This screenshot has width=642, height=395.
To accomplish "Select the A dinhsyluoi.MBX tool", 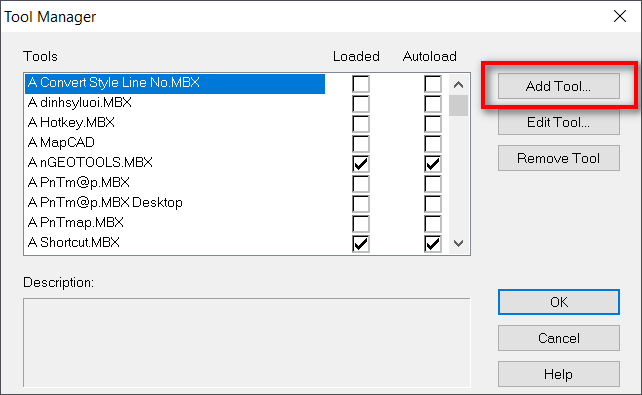I will [x=175, y=102].
